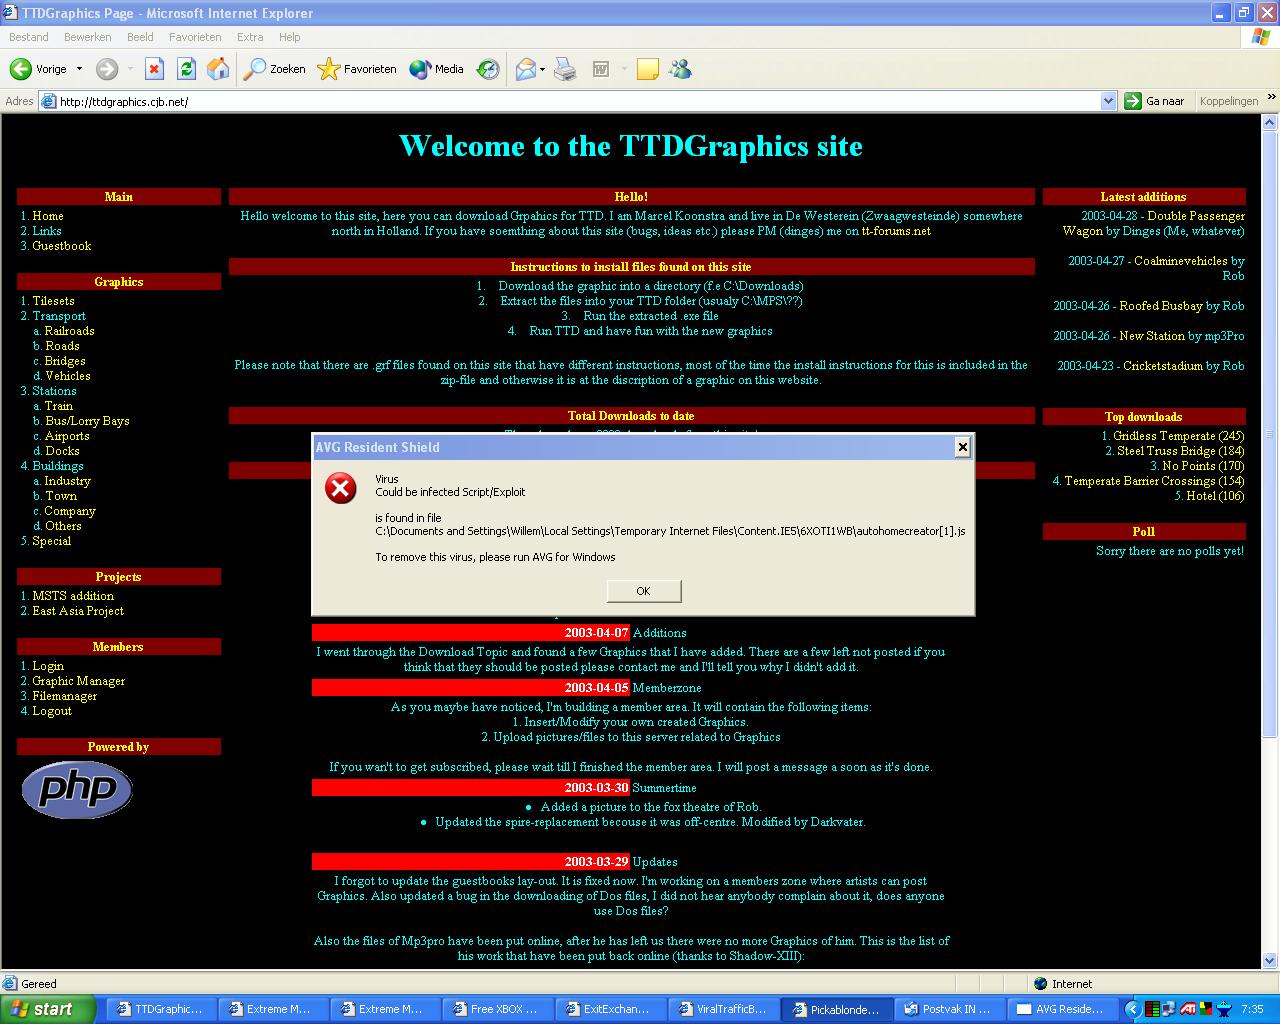Screen dimensions: 1280x1024
Task: Open the Favorieten star panel
Action: 357,69
